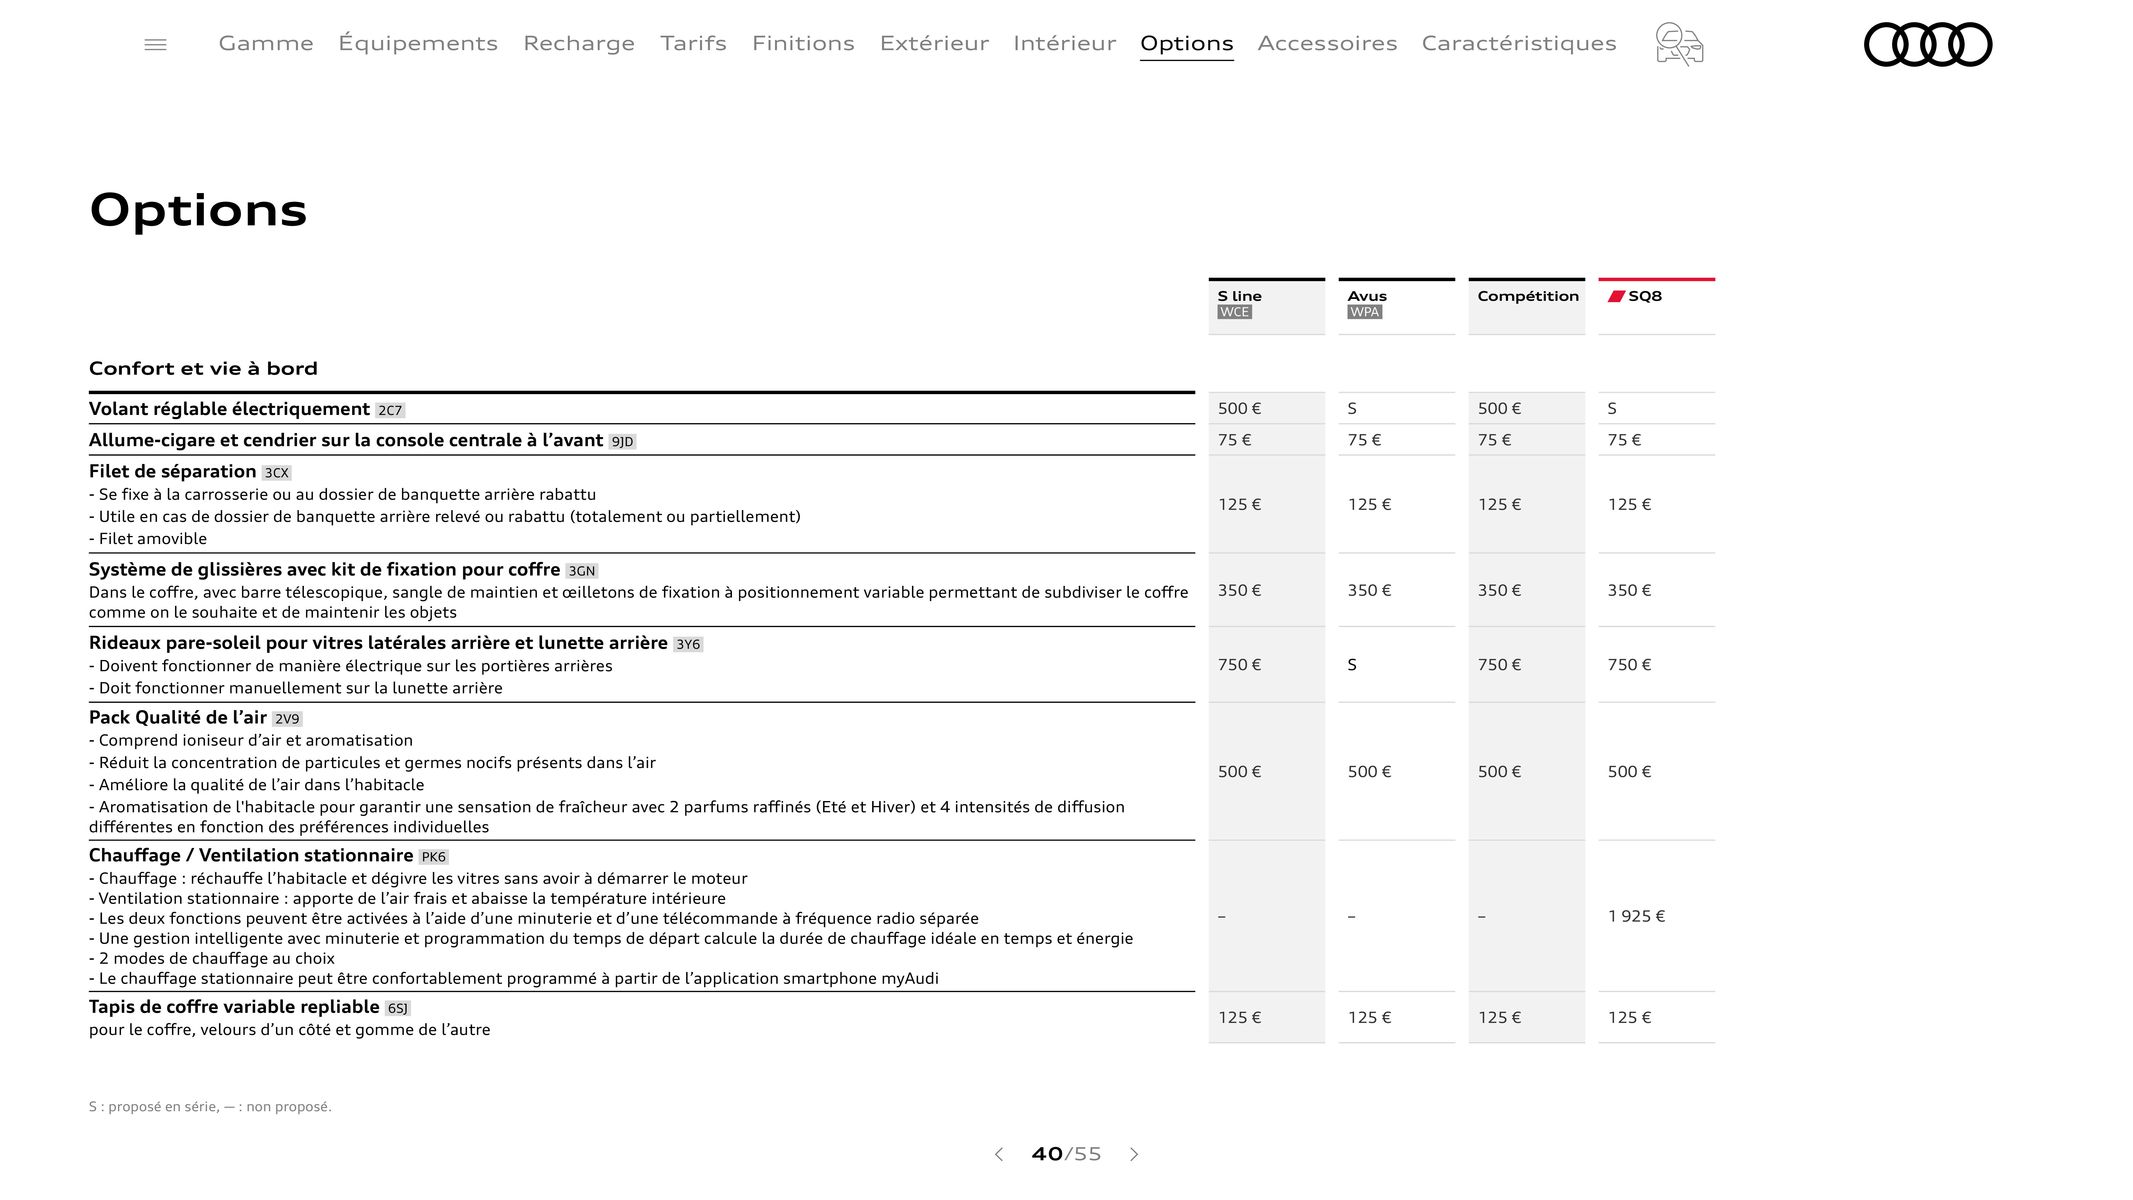Click the Compétition column header
2133x1200 pixels.
1526,306
